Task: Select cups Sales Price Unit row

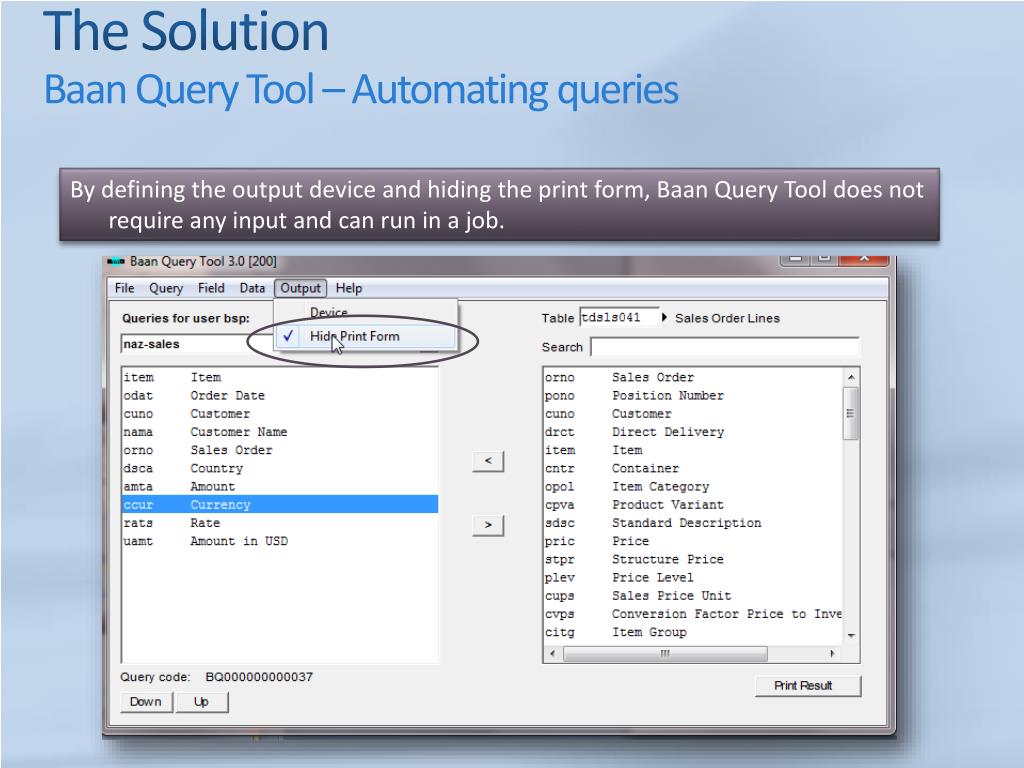Action: 693,596
